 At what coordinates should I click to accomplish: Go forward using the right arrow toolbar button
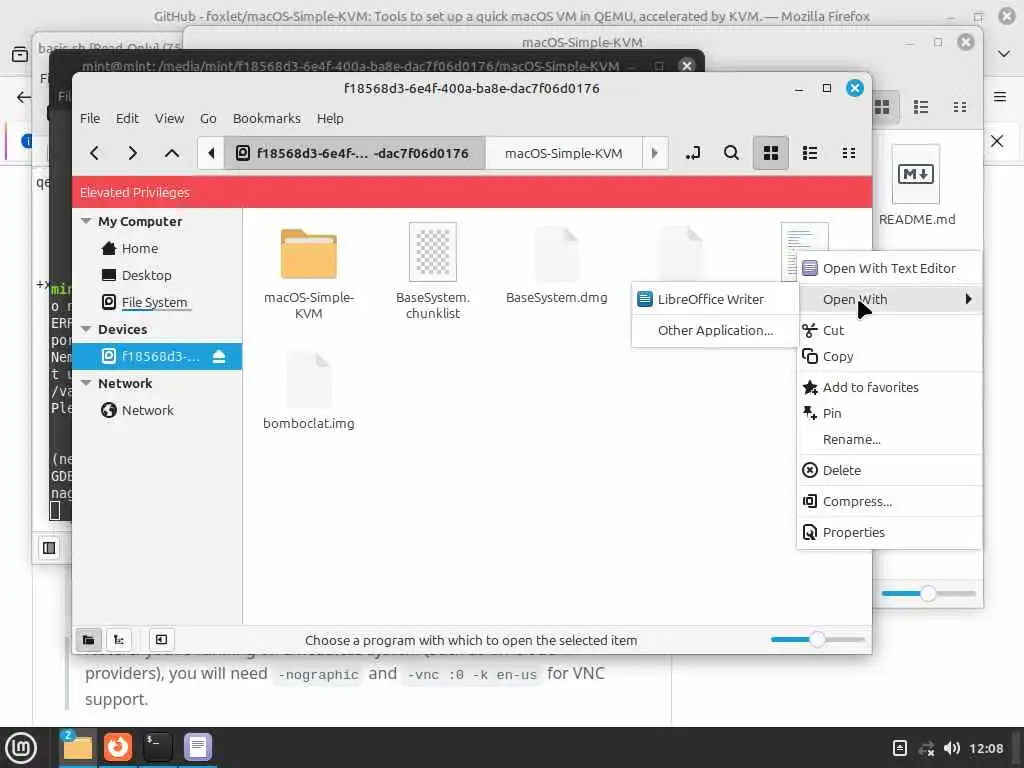point(133,153)
